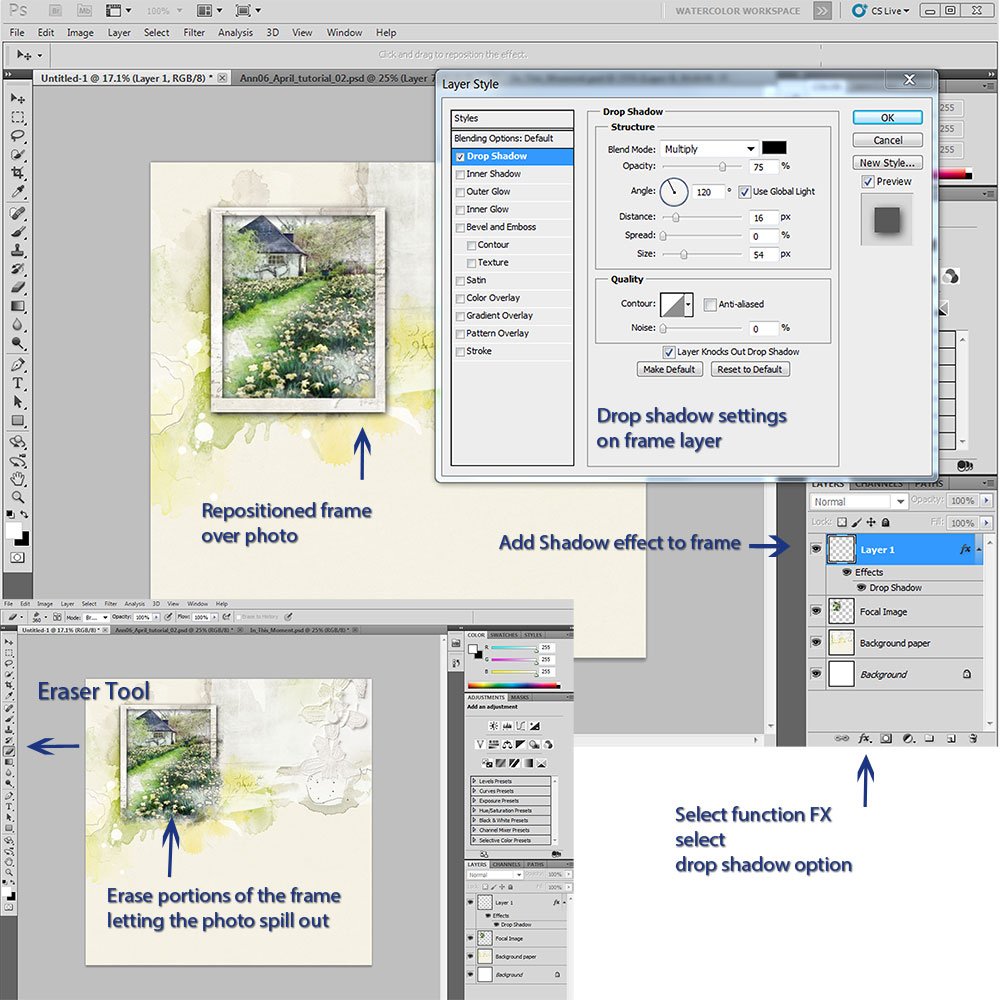Click the fx icon below the larger Layers panel
The width and height of the screenshot is (1000, 1000).
pyautogui.click(x=864, y=738)
